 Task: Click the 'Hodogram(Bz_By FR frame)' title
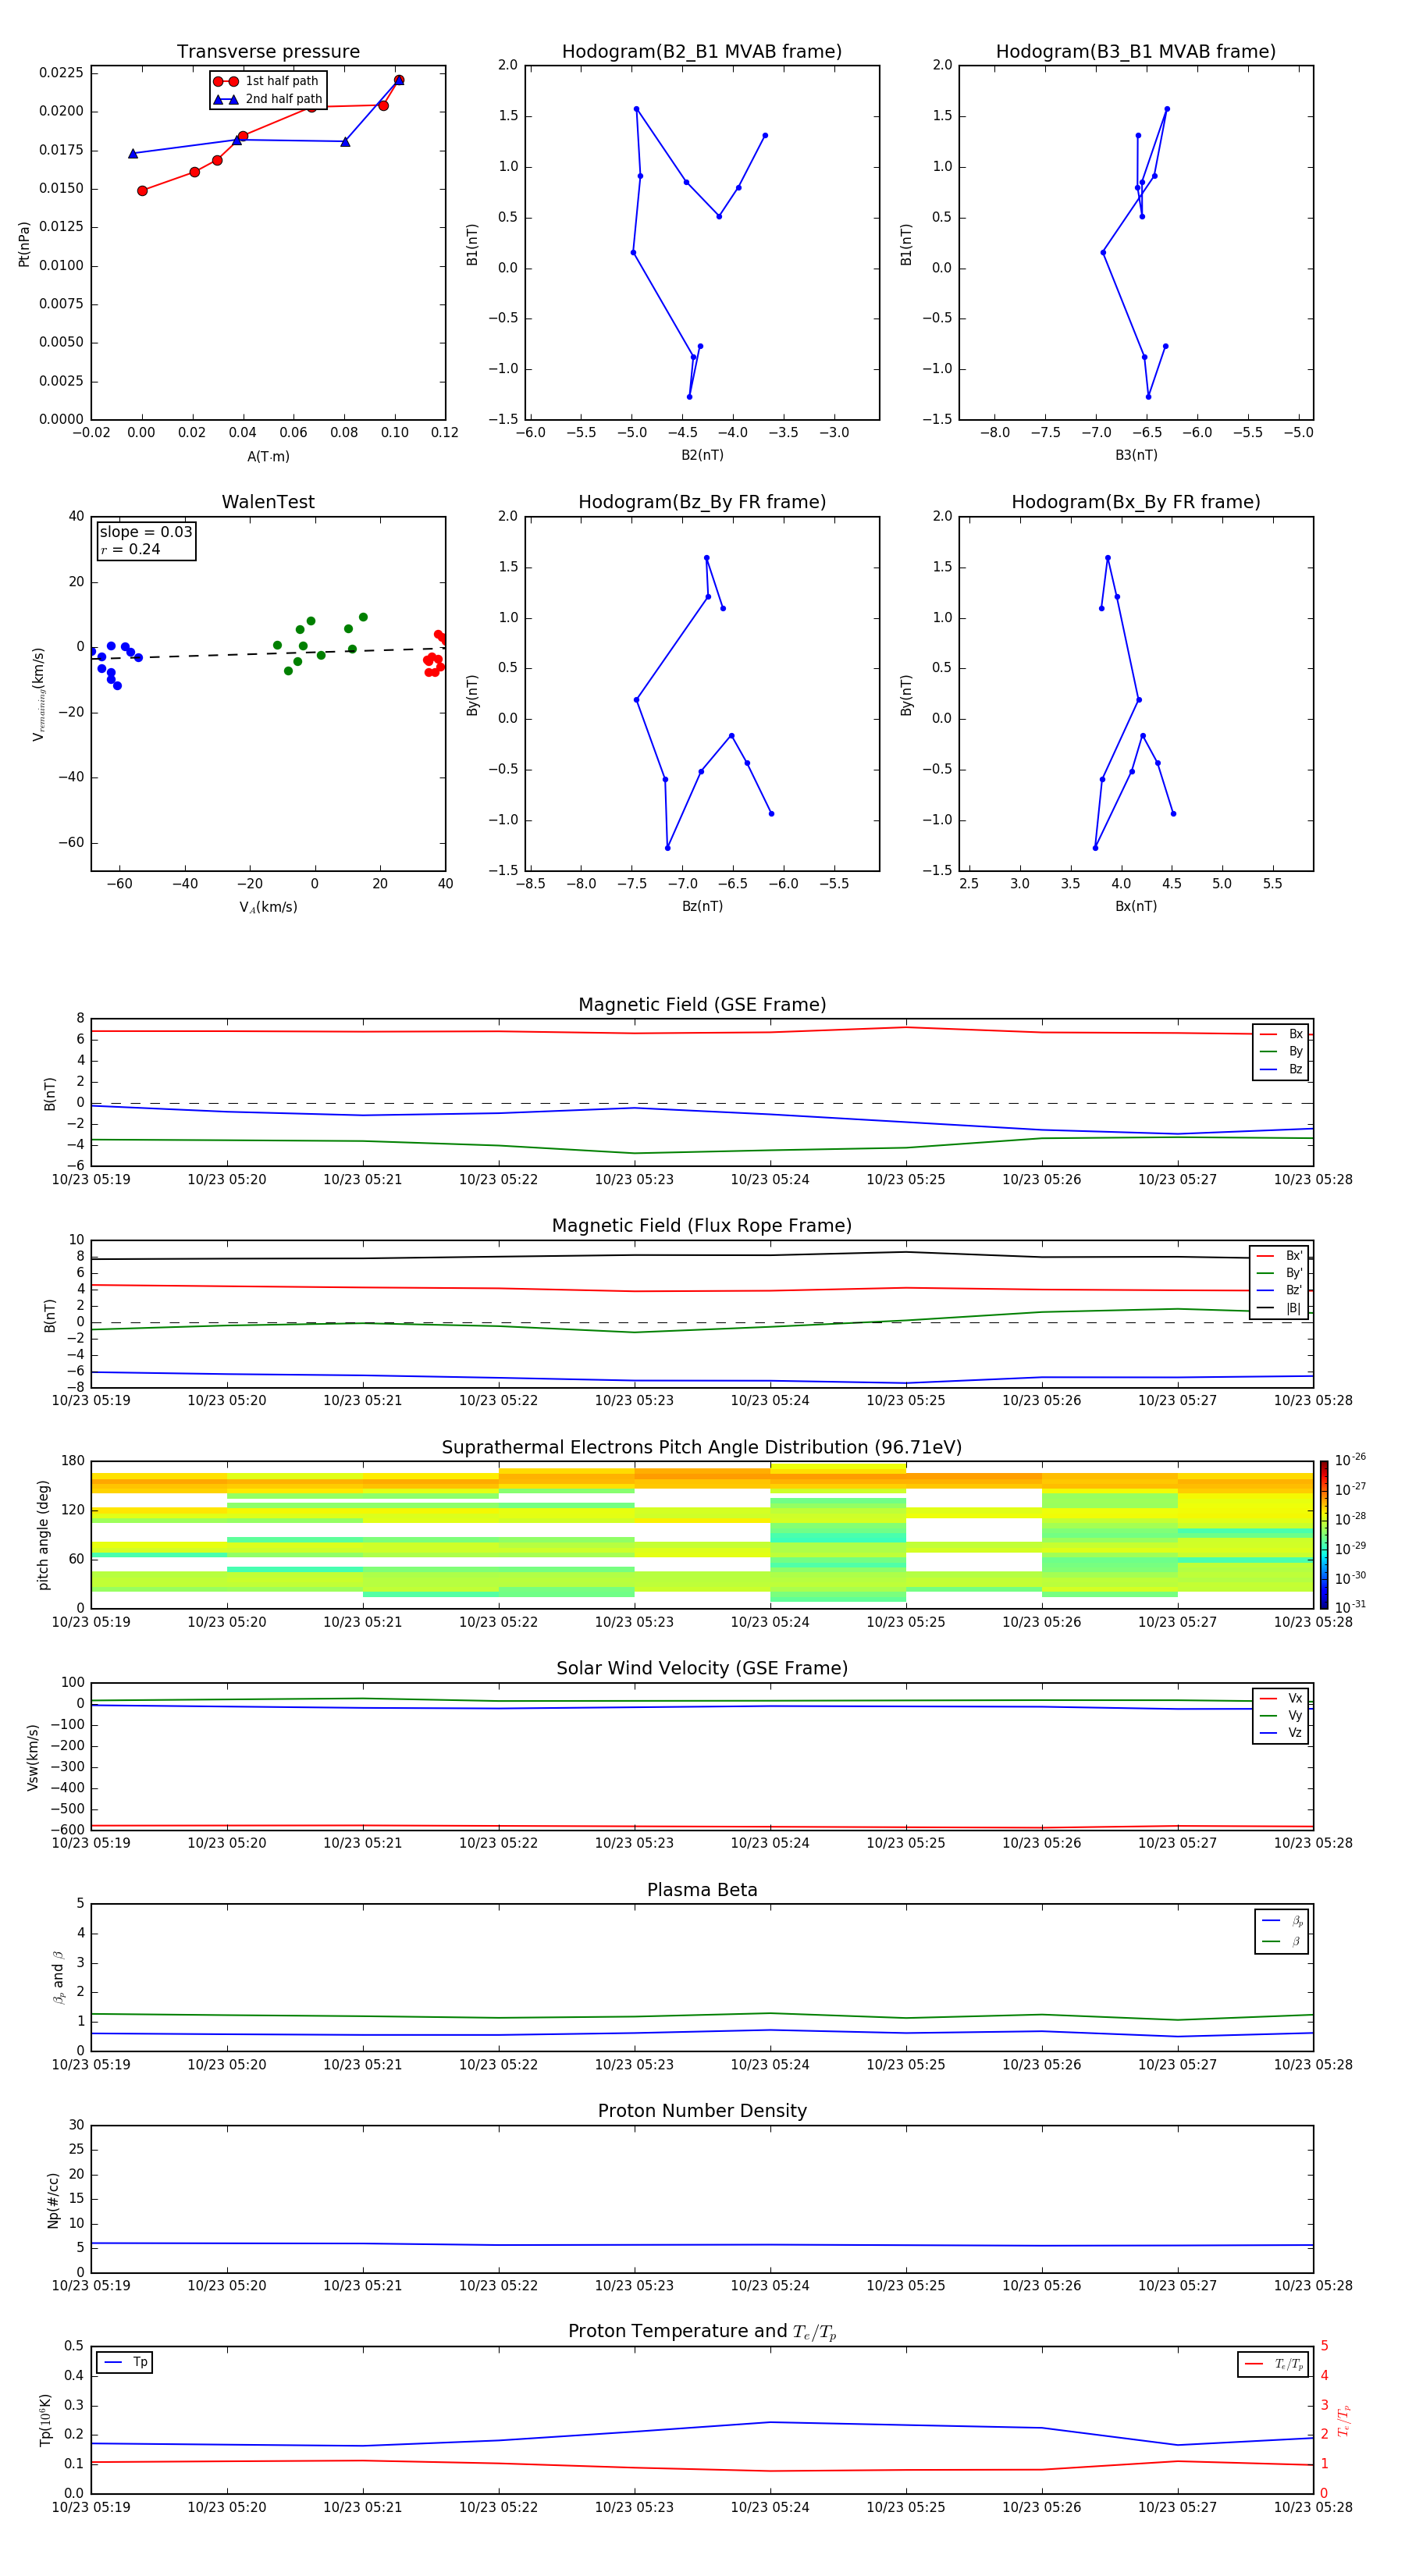(x=702, y=502)
